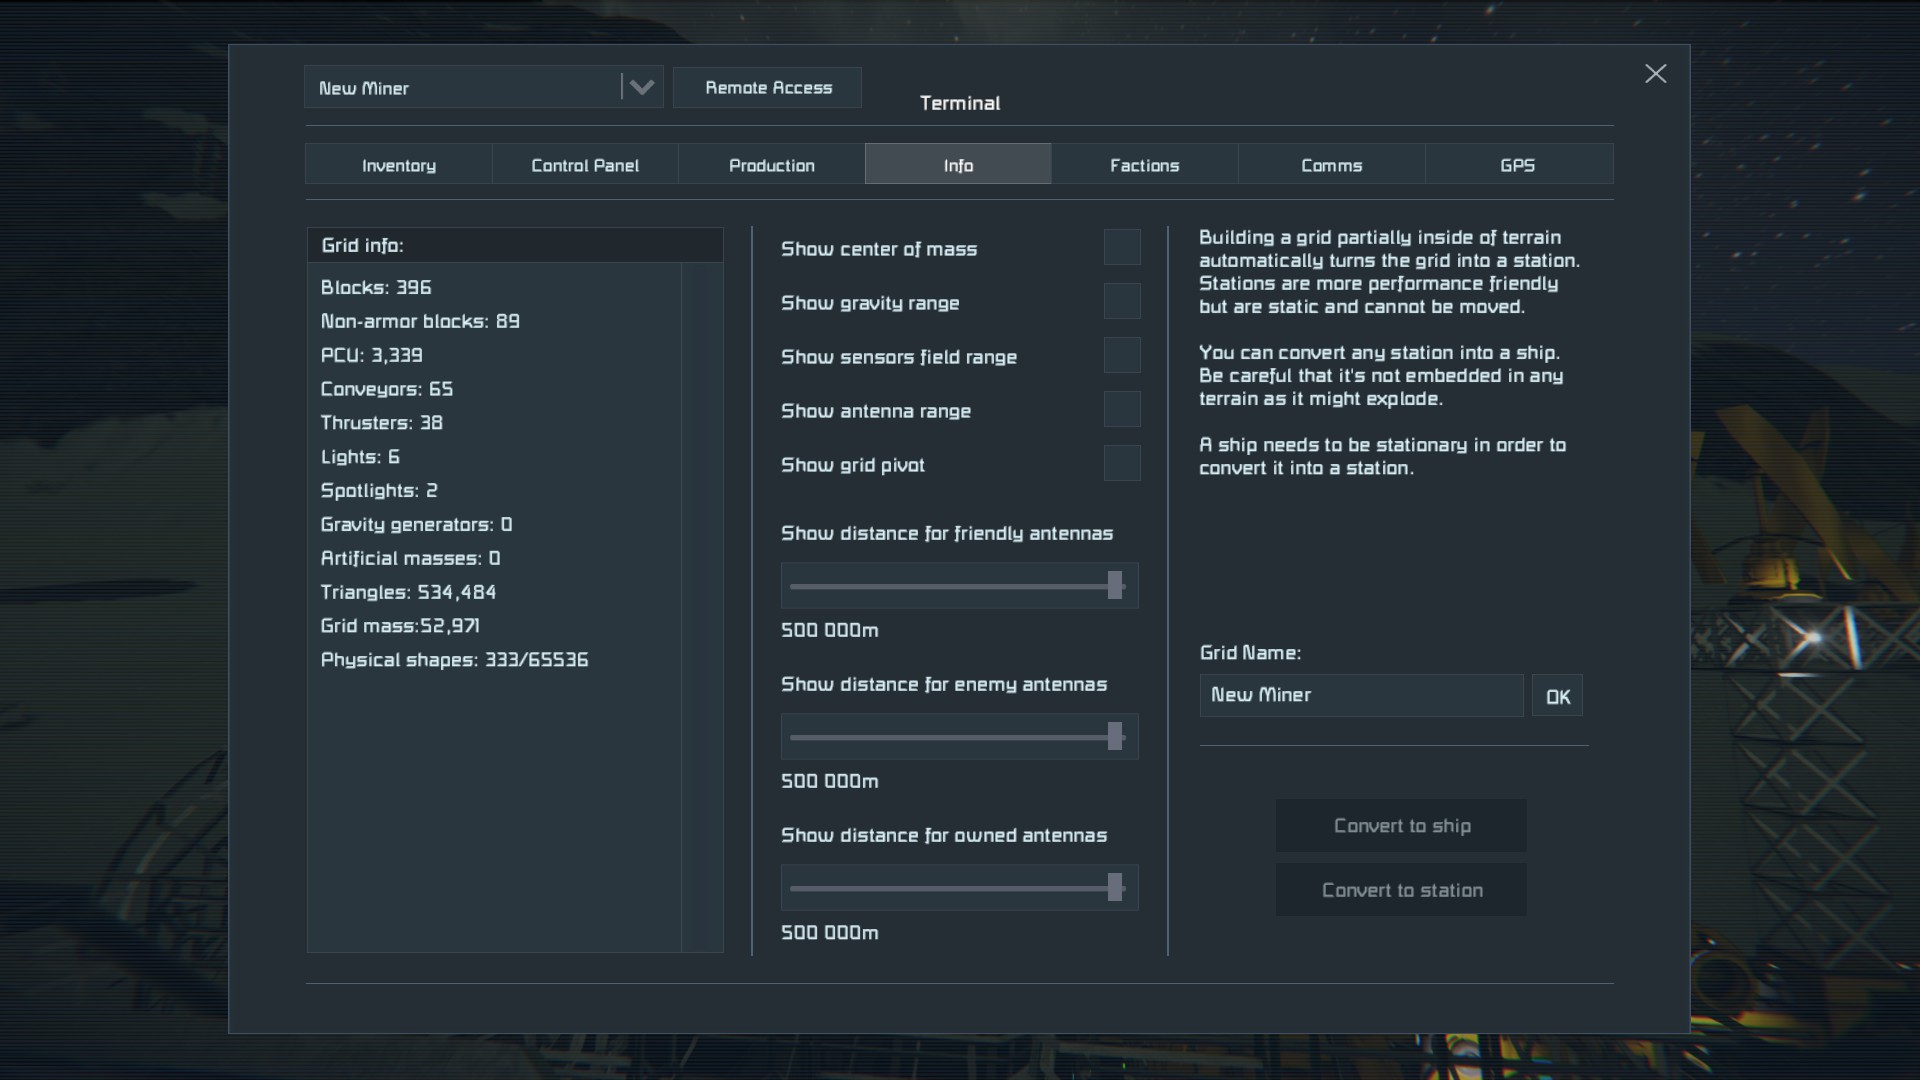Click the 'Terminal' window title
The height and width of the screenshot is (1080, 1920).
click(x=960, y=103)
